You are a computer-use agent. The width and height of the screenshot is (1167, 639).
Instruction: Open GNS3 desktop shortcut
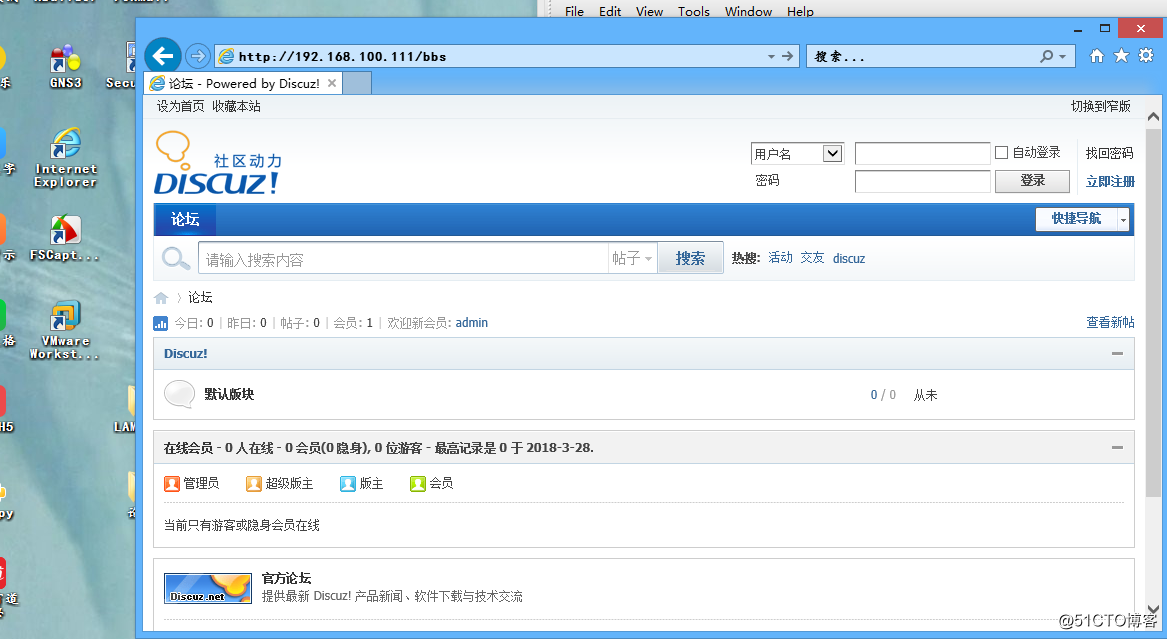click(x=65, y=67)
